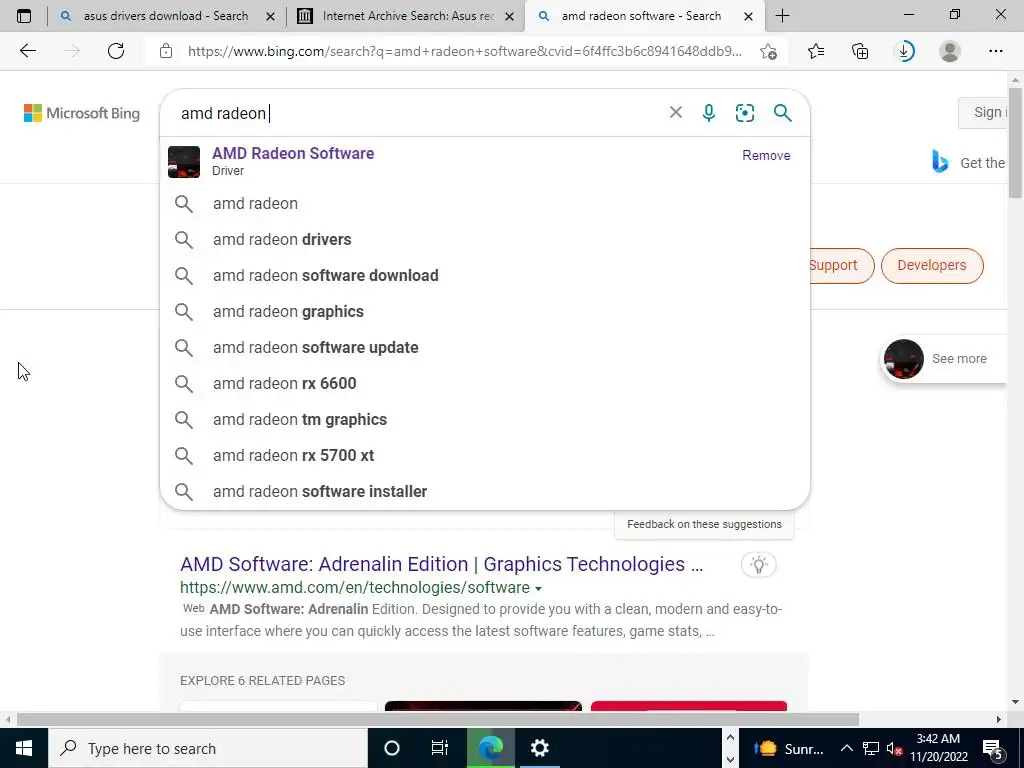Expand dropdown arrow beside amd.com URL
The height and width of the screenshot is (768, 1024).
pos(538,588)
